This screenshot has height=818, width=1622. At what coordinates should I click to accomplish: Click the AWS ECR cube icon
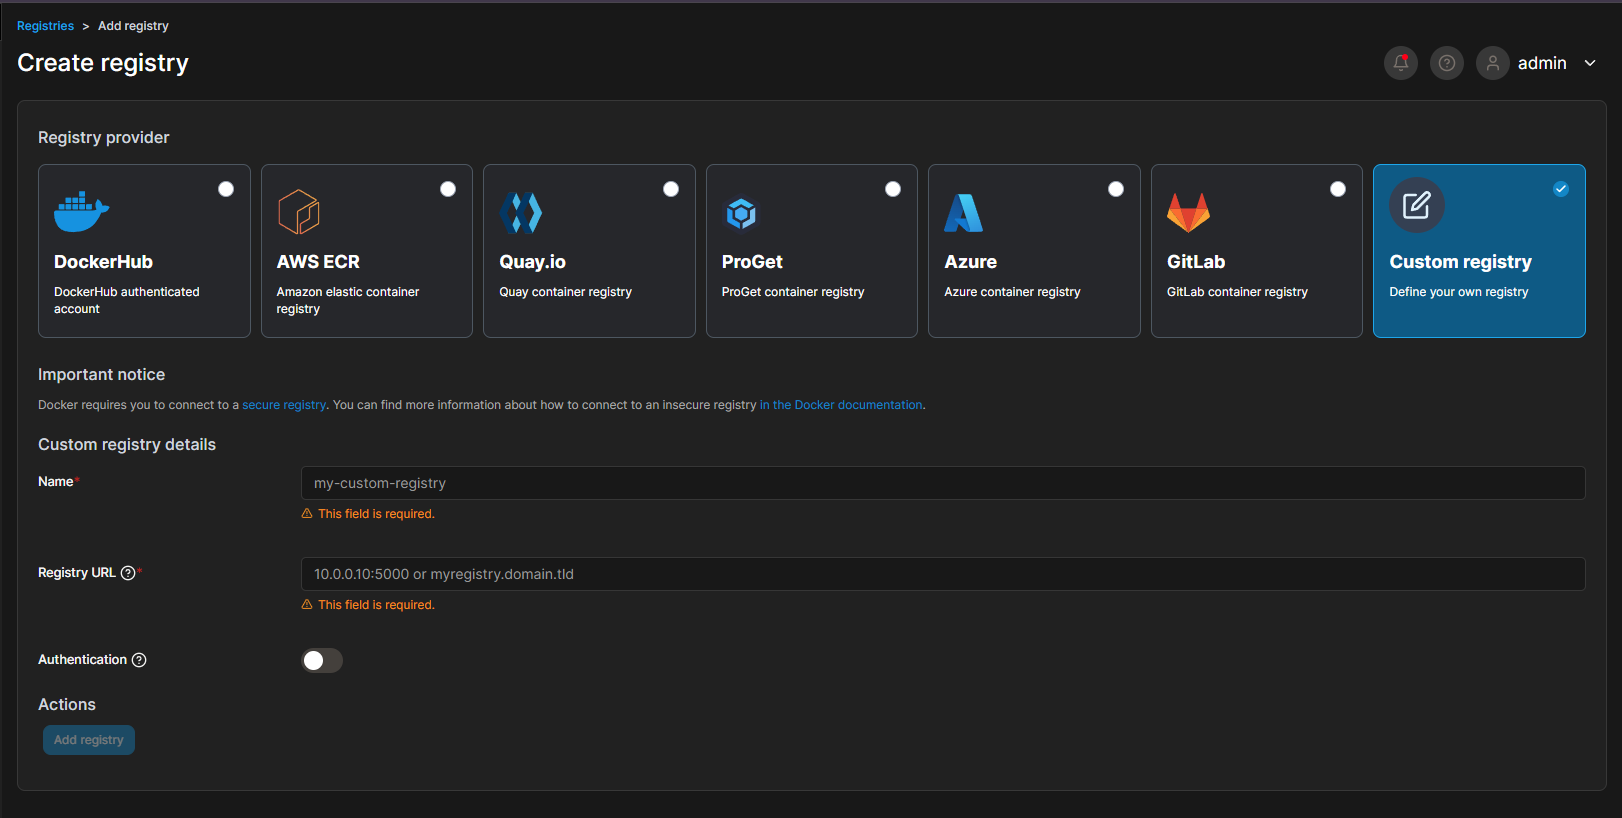pyautogui.click(x=298, y=211)
